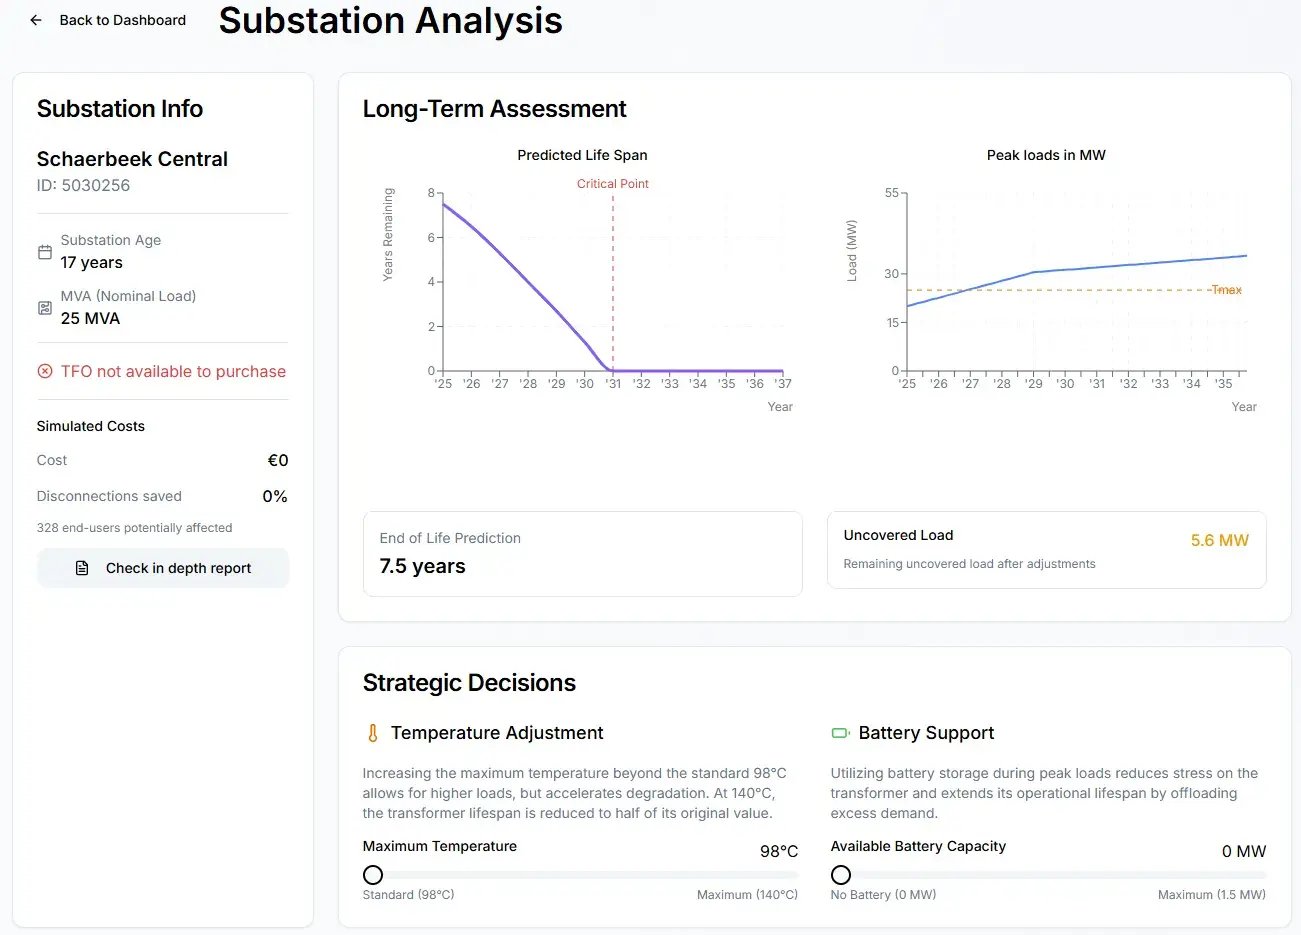The height and width of the screenshot is (935, 1301).
Task: Click the Maximum (140°C) slider end label
Action: click(x=747, y=895)
